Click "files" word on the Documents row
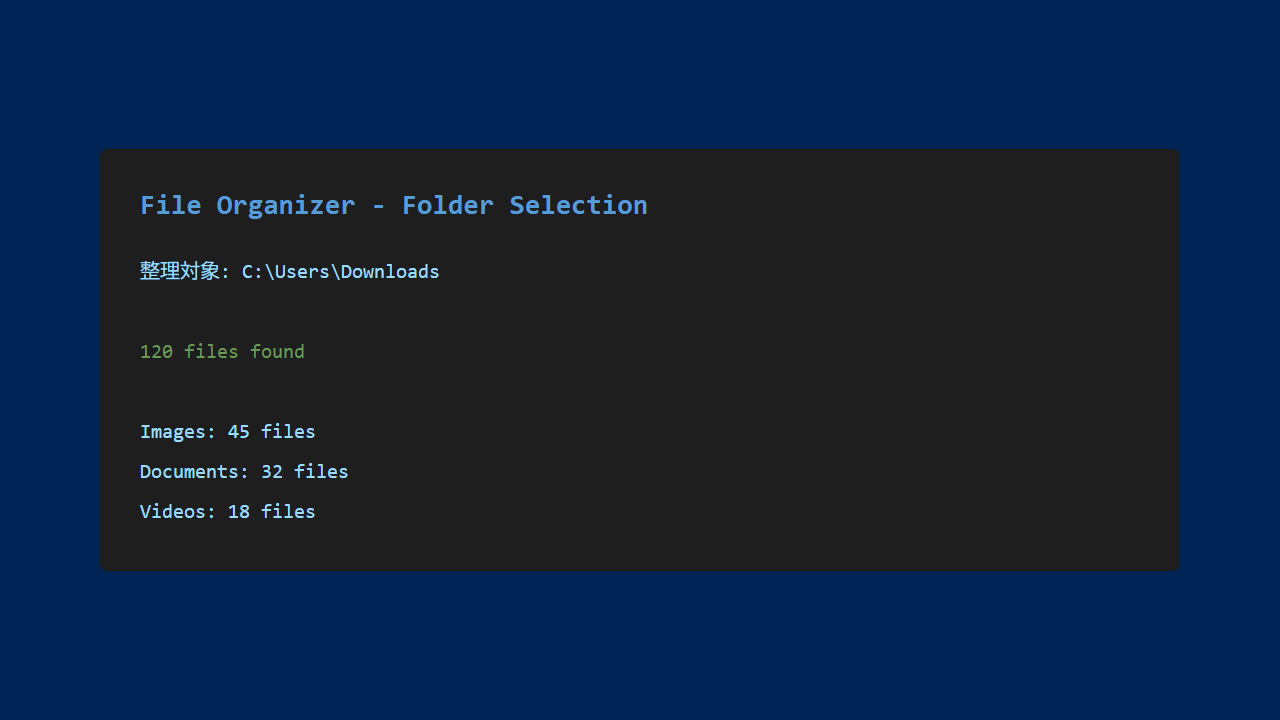This screenshot has width=1280, height=720. tap(321, 472)
